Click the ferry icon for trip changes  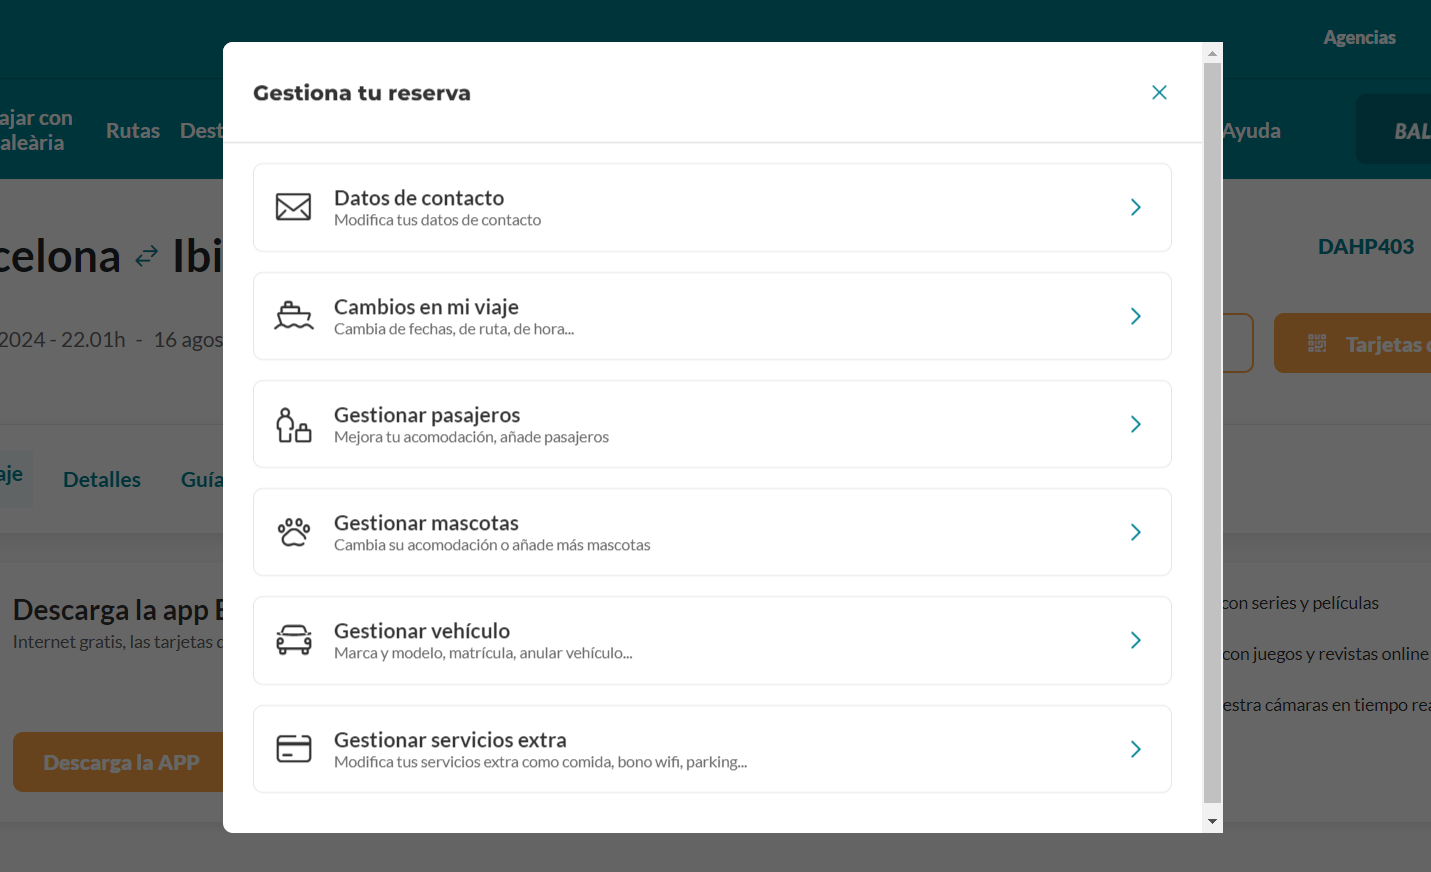[294, 316]
